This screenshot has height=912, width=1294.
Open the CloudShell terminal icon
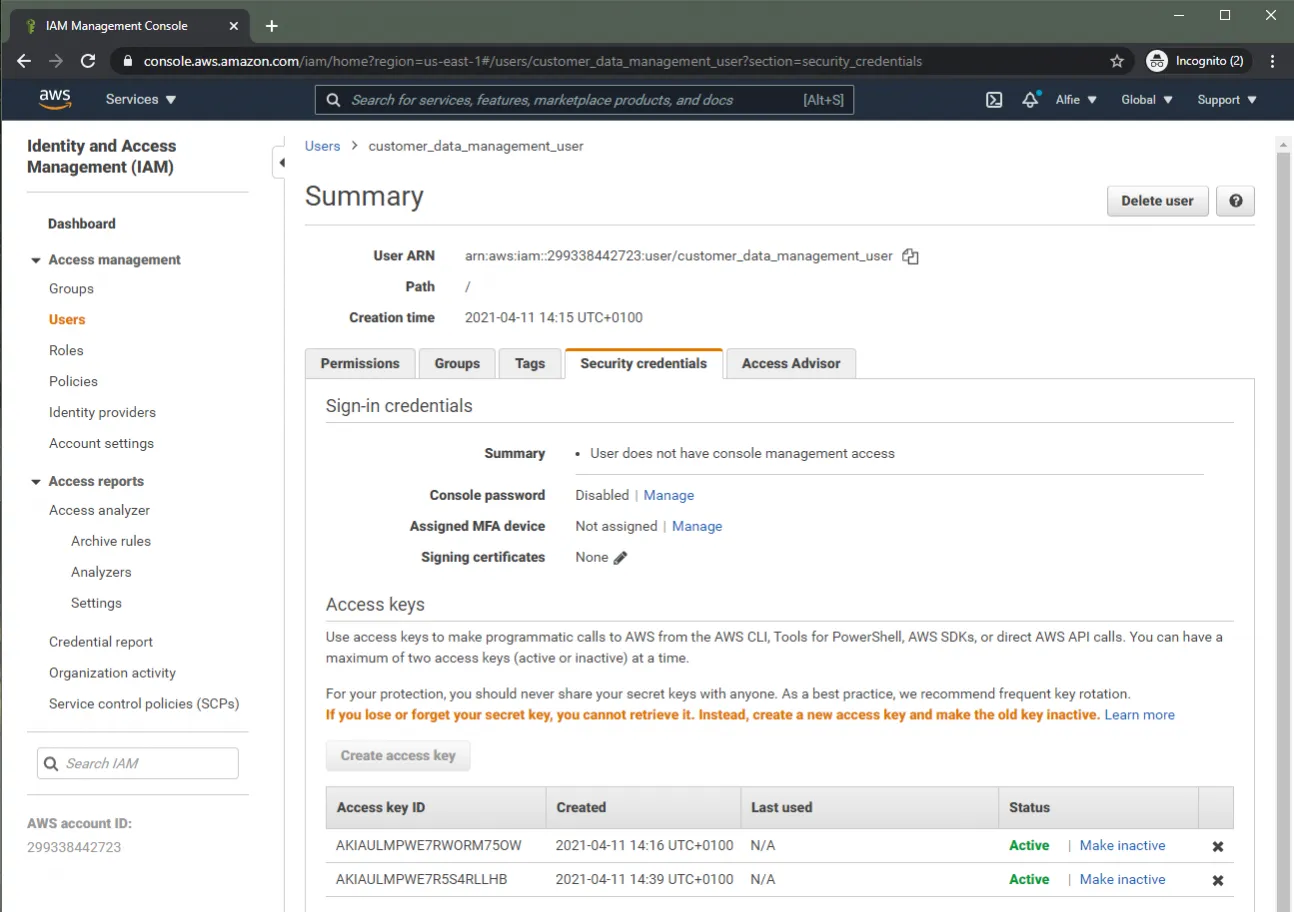pos(994,100)
